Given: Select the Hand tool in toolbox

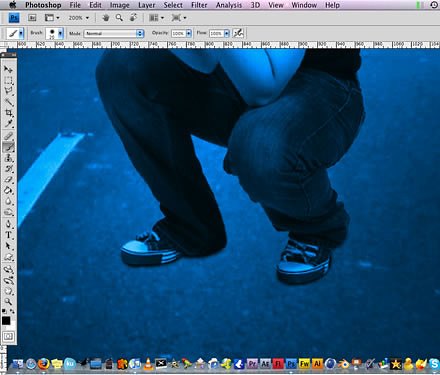Looking at the screenshot, I should pos(8,291).
